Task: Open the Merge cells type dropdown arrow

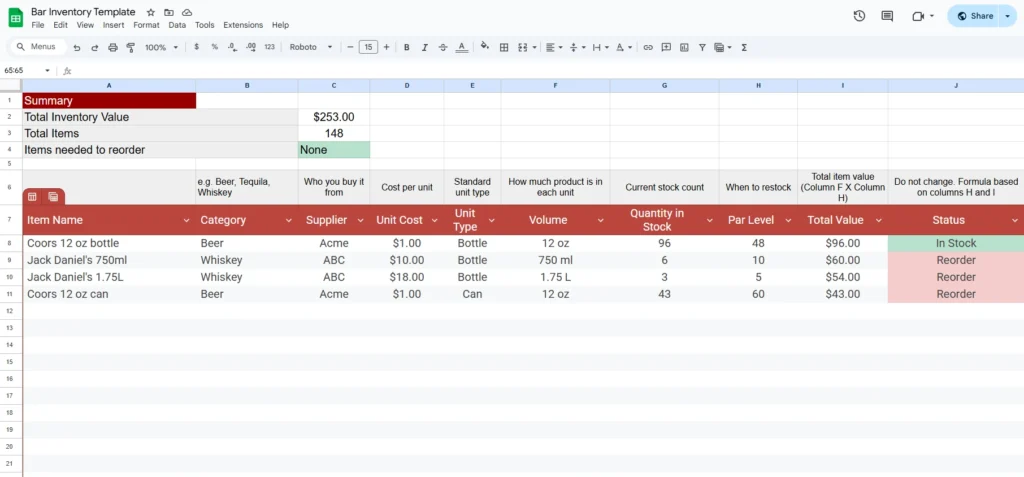Action: point(535,47)
